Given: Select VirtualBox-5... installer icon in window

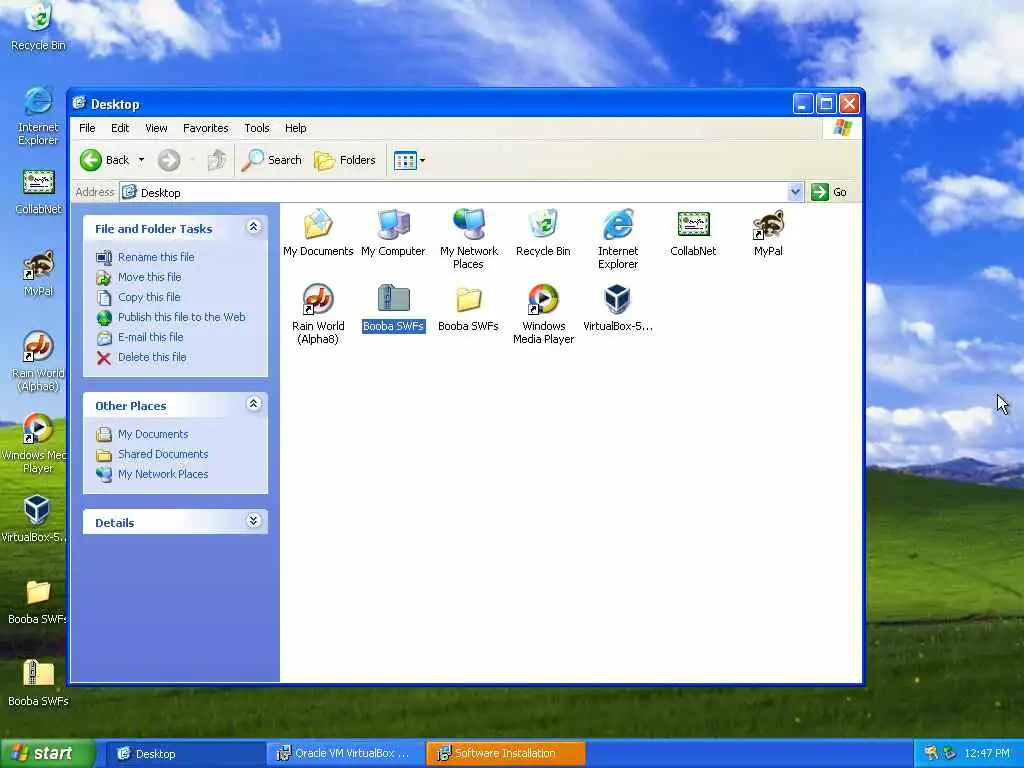Looking at the screenshot, I should coord(618,299).
